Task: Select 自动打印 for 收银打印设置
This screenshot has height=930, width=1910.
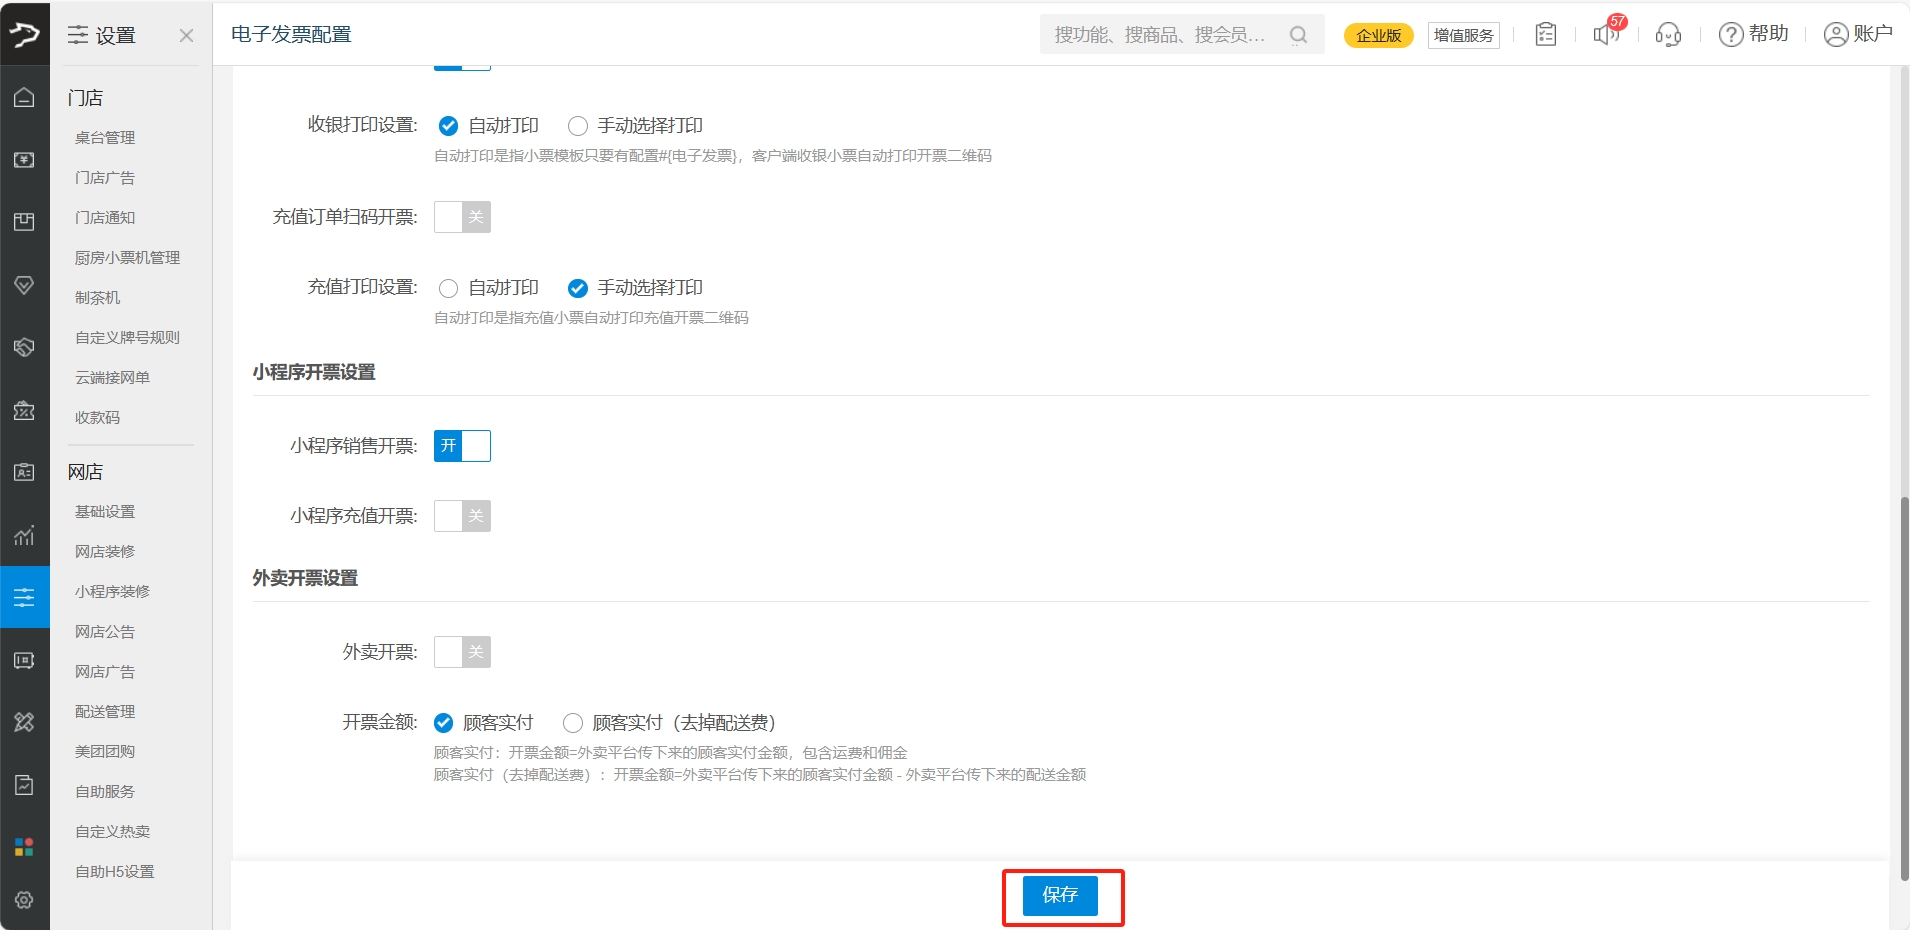Action: [448, 126]
